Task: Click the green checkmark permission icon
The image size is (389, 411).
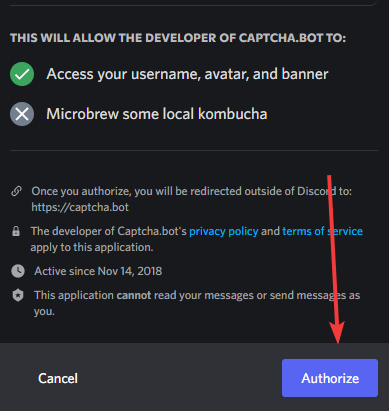Action: coord(22,74)
